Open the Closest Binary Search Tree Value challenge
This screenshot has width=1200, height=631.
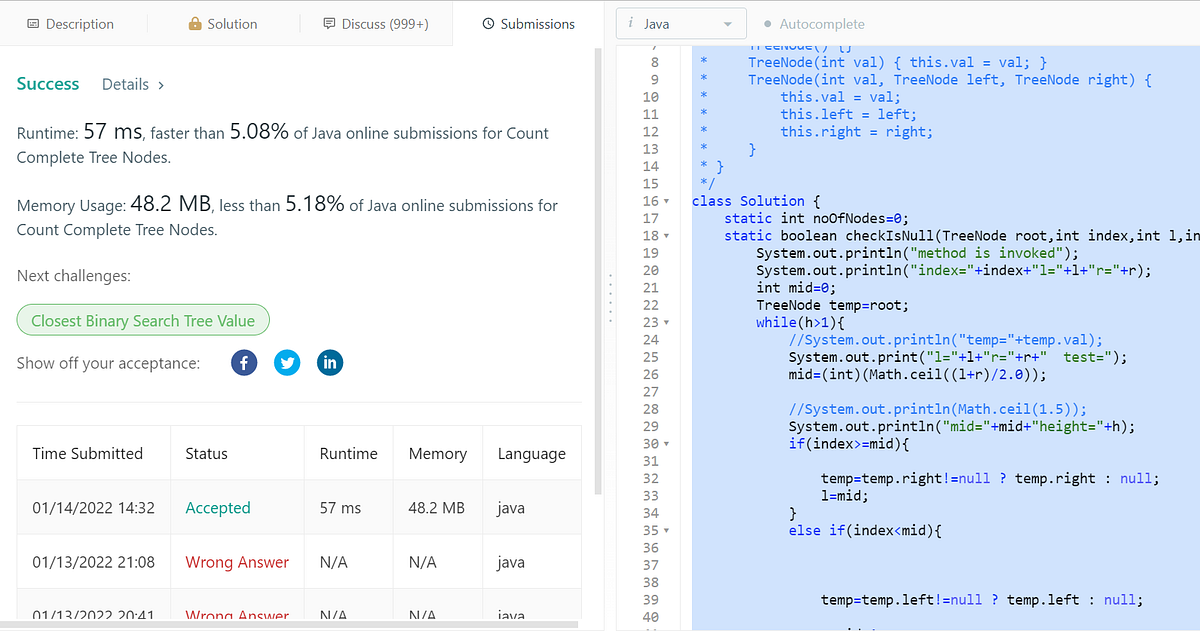pos(142,320)
